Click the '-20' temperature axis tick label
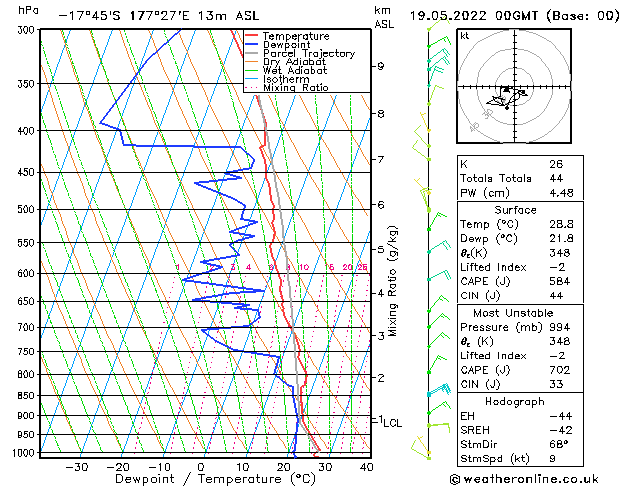 coord(118,467)
